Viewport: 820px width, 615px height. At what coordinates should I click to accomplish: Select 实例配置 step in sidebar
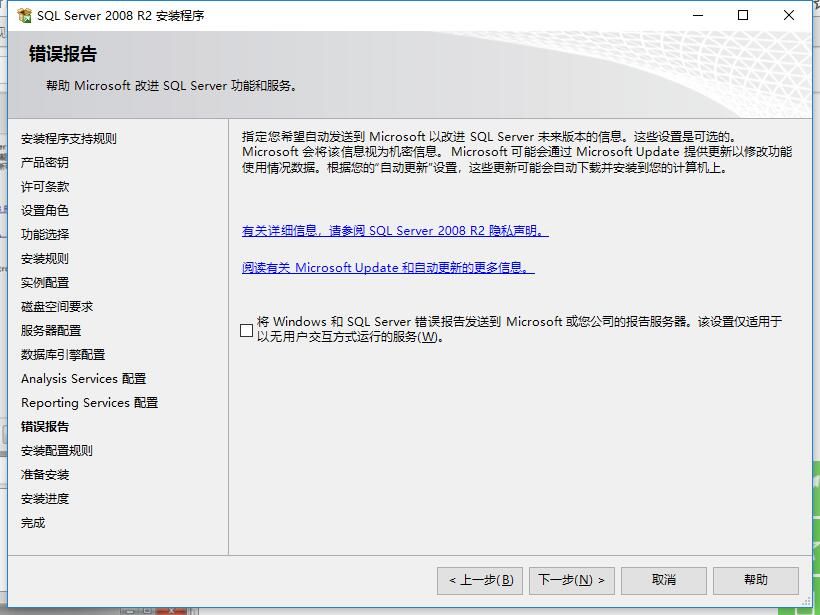coord(44,283)
